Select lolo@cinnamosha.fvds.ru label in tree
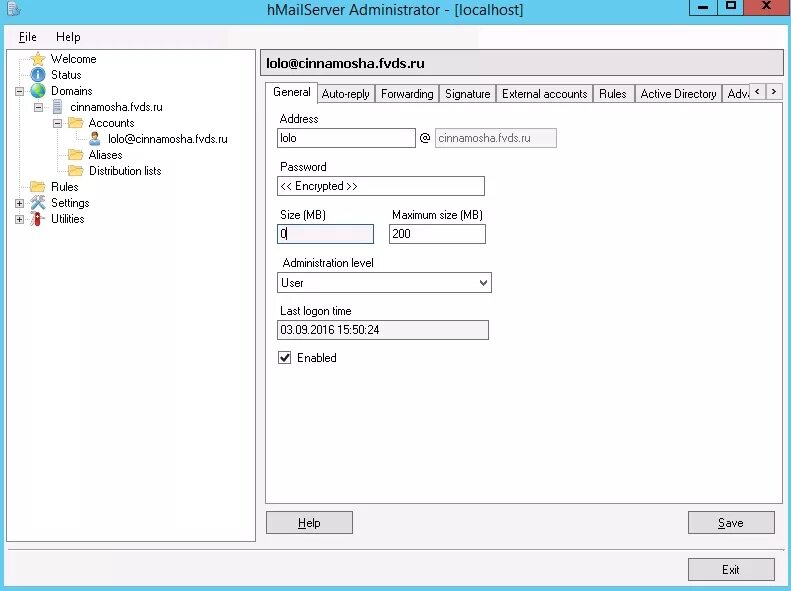The image size is (791, 591). [x=168, y=139]
